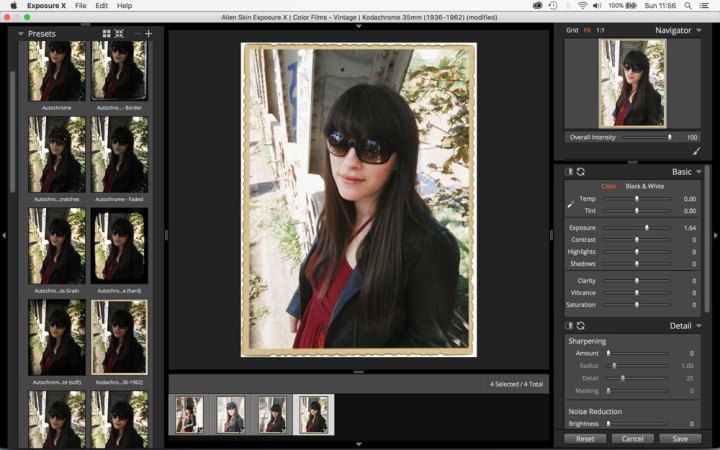
Task: Collapse the left panel with side arrow
Action: click(x=4, y=235)
